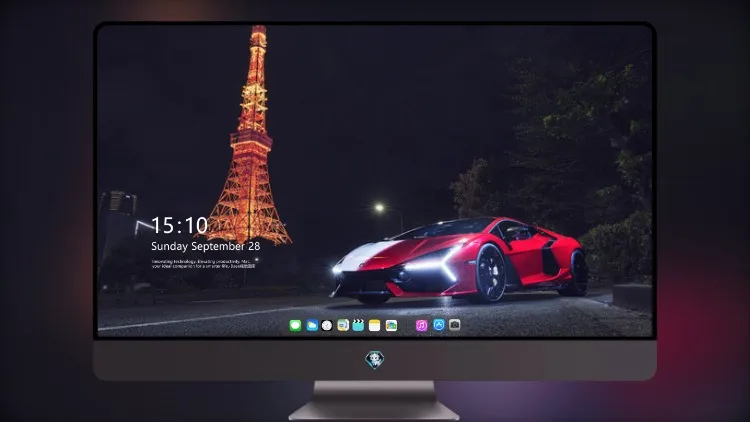The height and width of the screenshot is (422, 750).
Task: Open the yellow Notes app in dock
Action: pyautogui.click(x=375, y=326)
